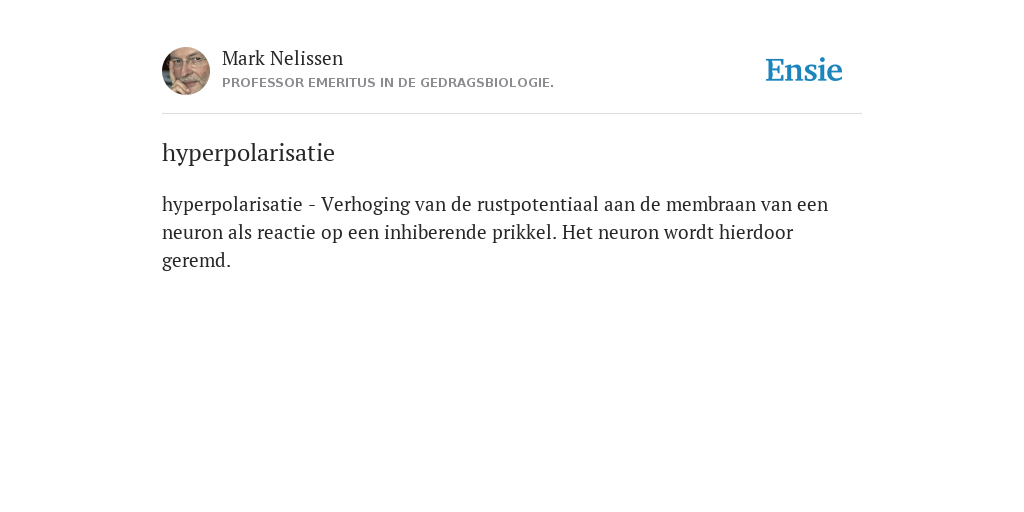Image resolution: width=1024 pixels, height=512 pixels.
Task: Click the 'Professor emeritus in de gedragsbiologie' subtitle
Action: coord(388,83)
